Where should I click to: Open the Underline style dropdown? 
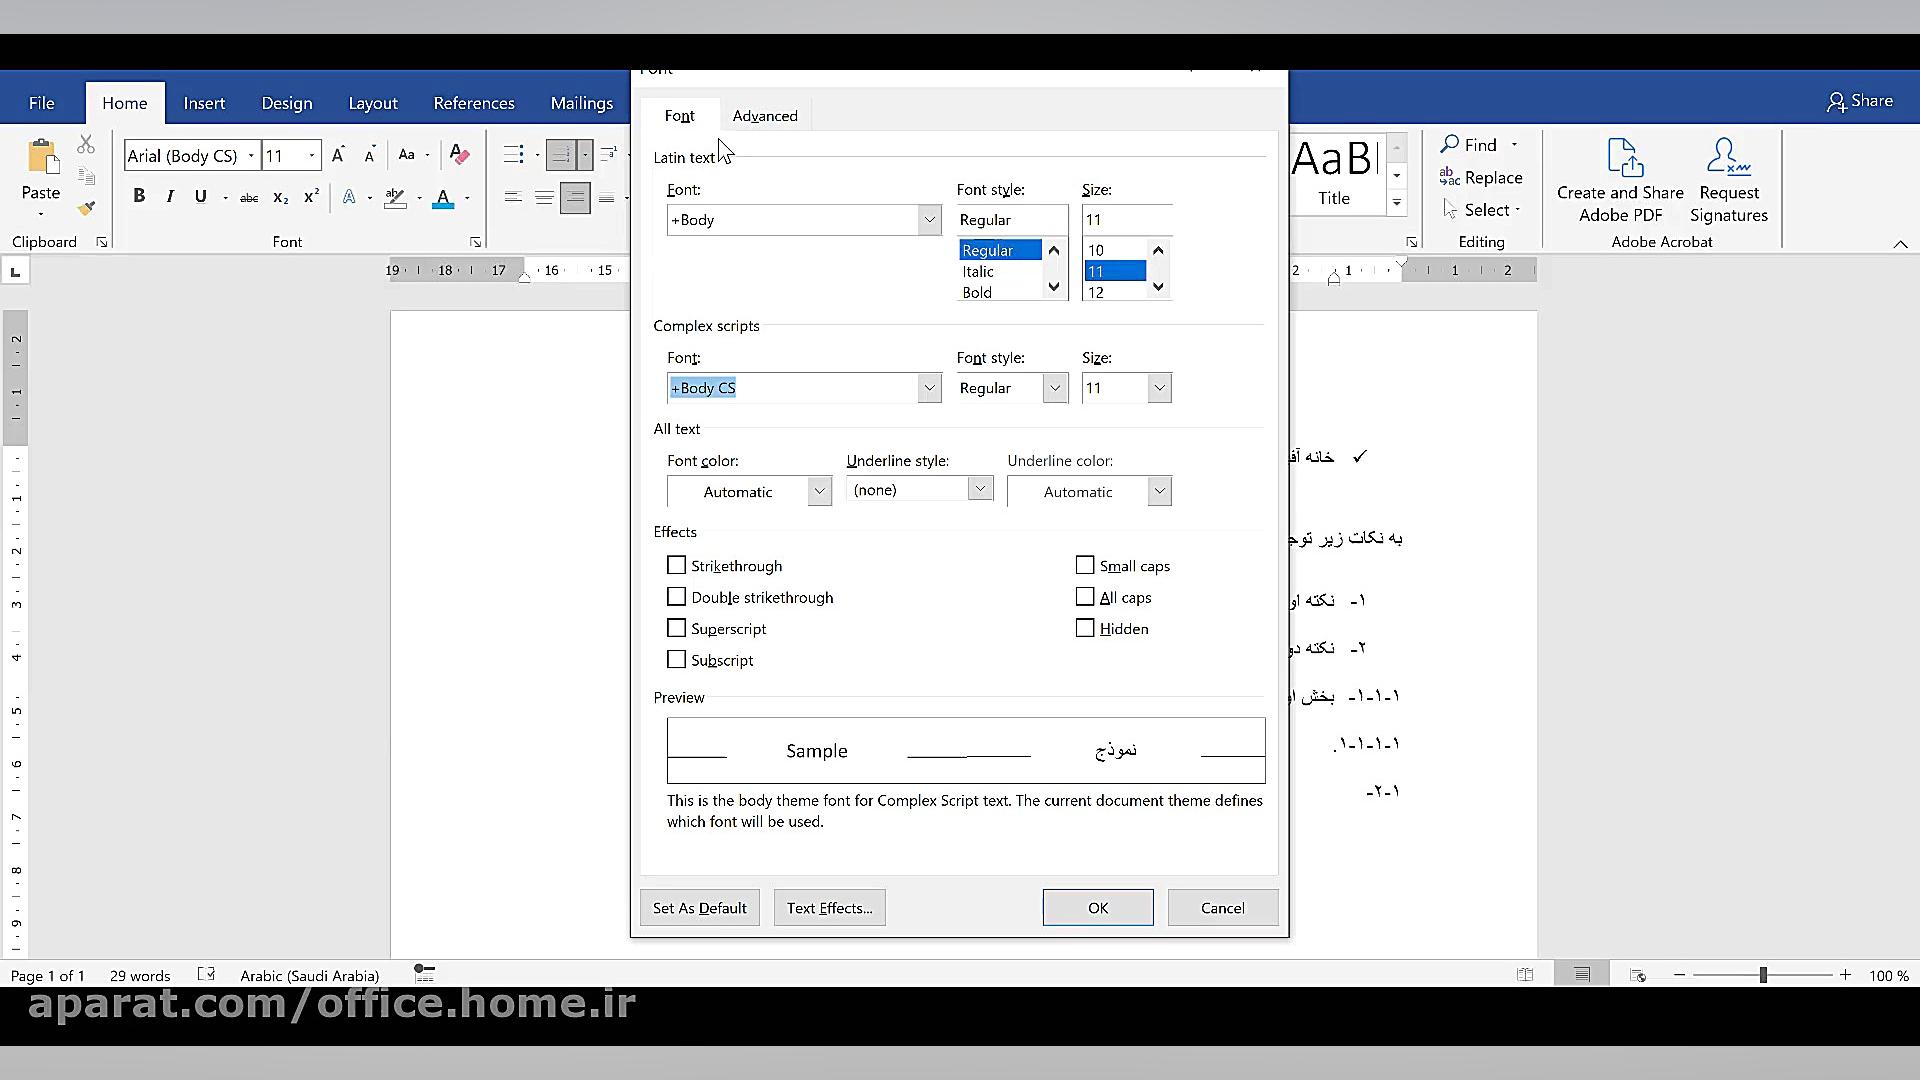tap(980, 489)
